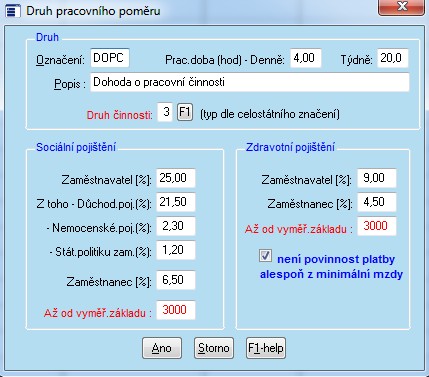Click the Označení field containing DOPC

click(110, 58)
